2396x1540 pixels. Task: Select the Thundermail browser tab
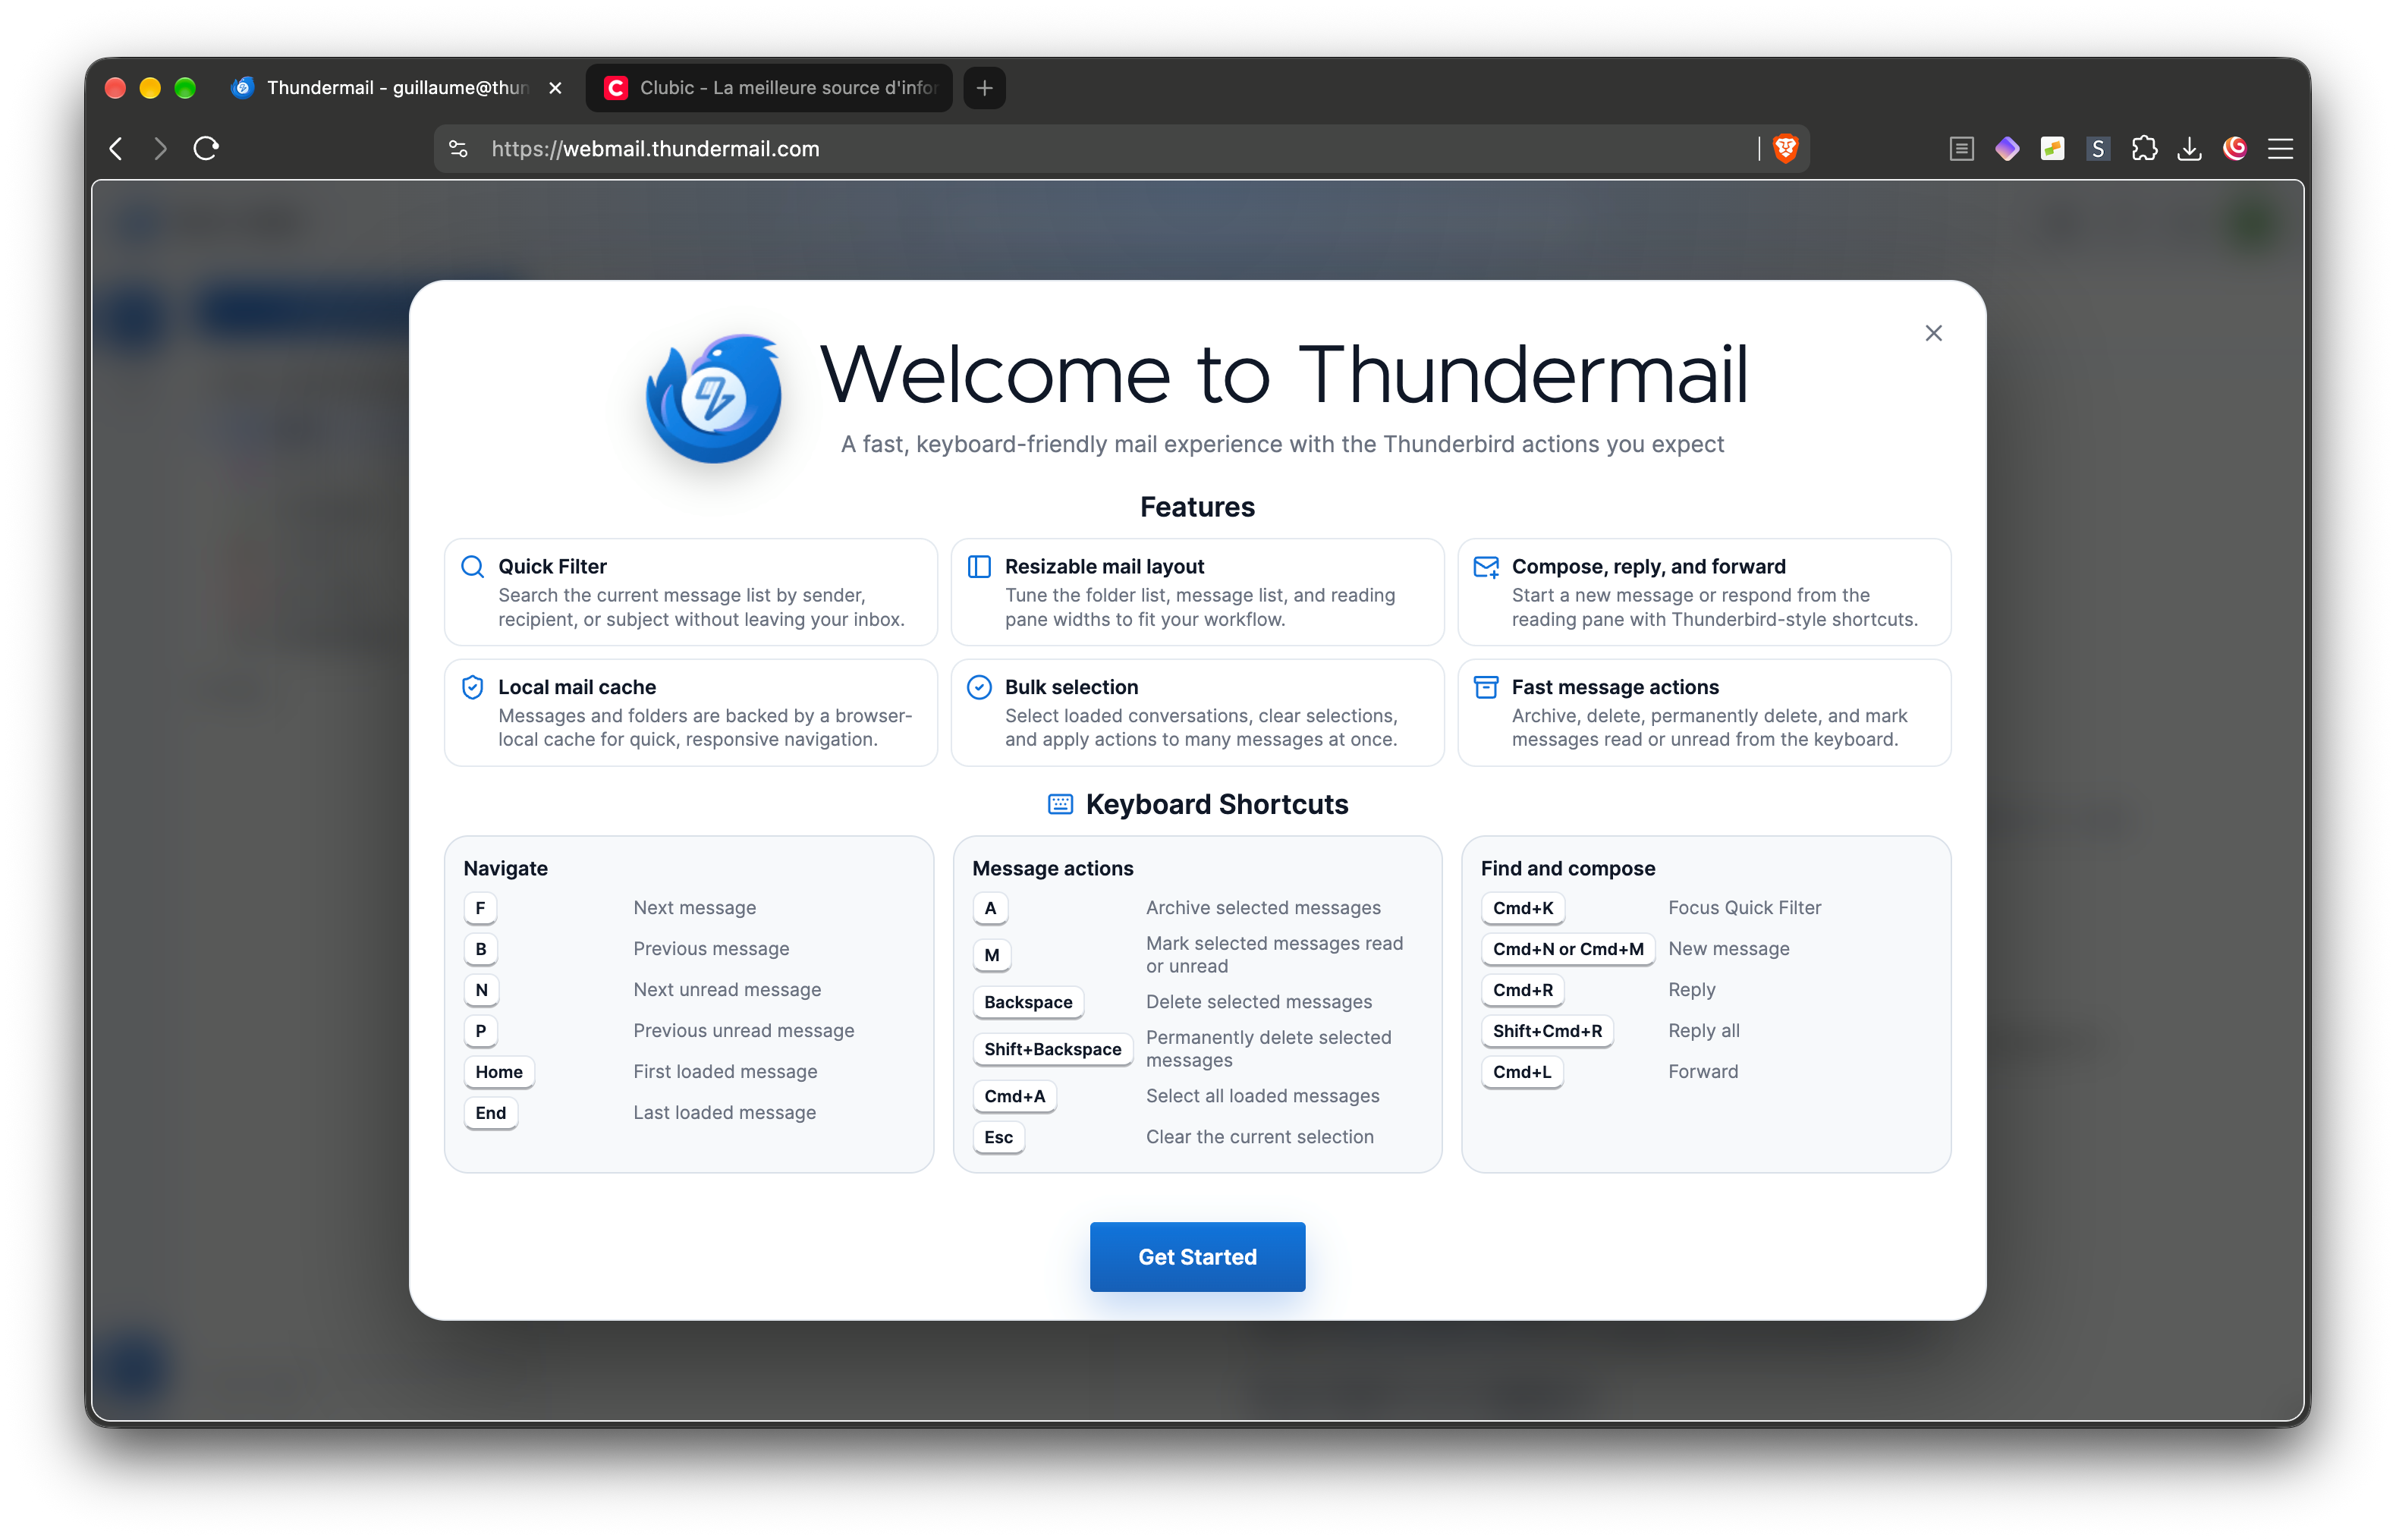395,88
